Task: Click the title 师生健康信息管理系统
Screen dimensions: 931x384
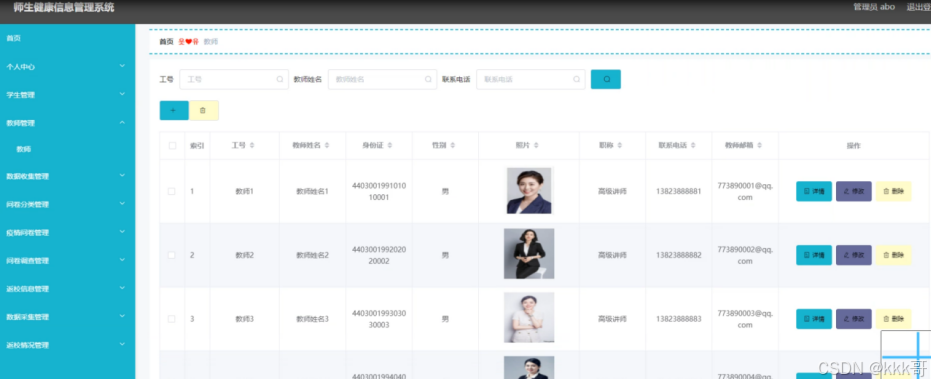Action: 64,8
